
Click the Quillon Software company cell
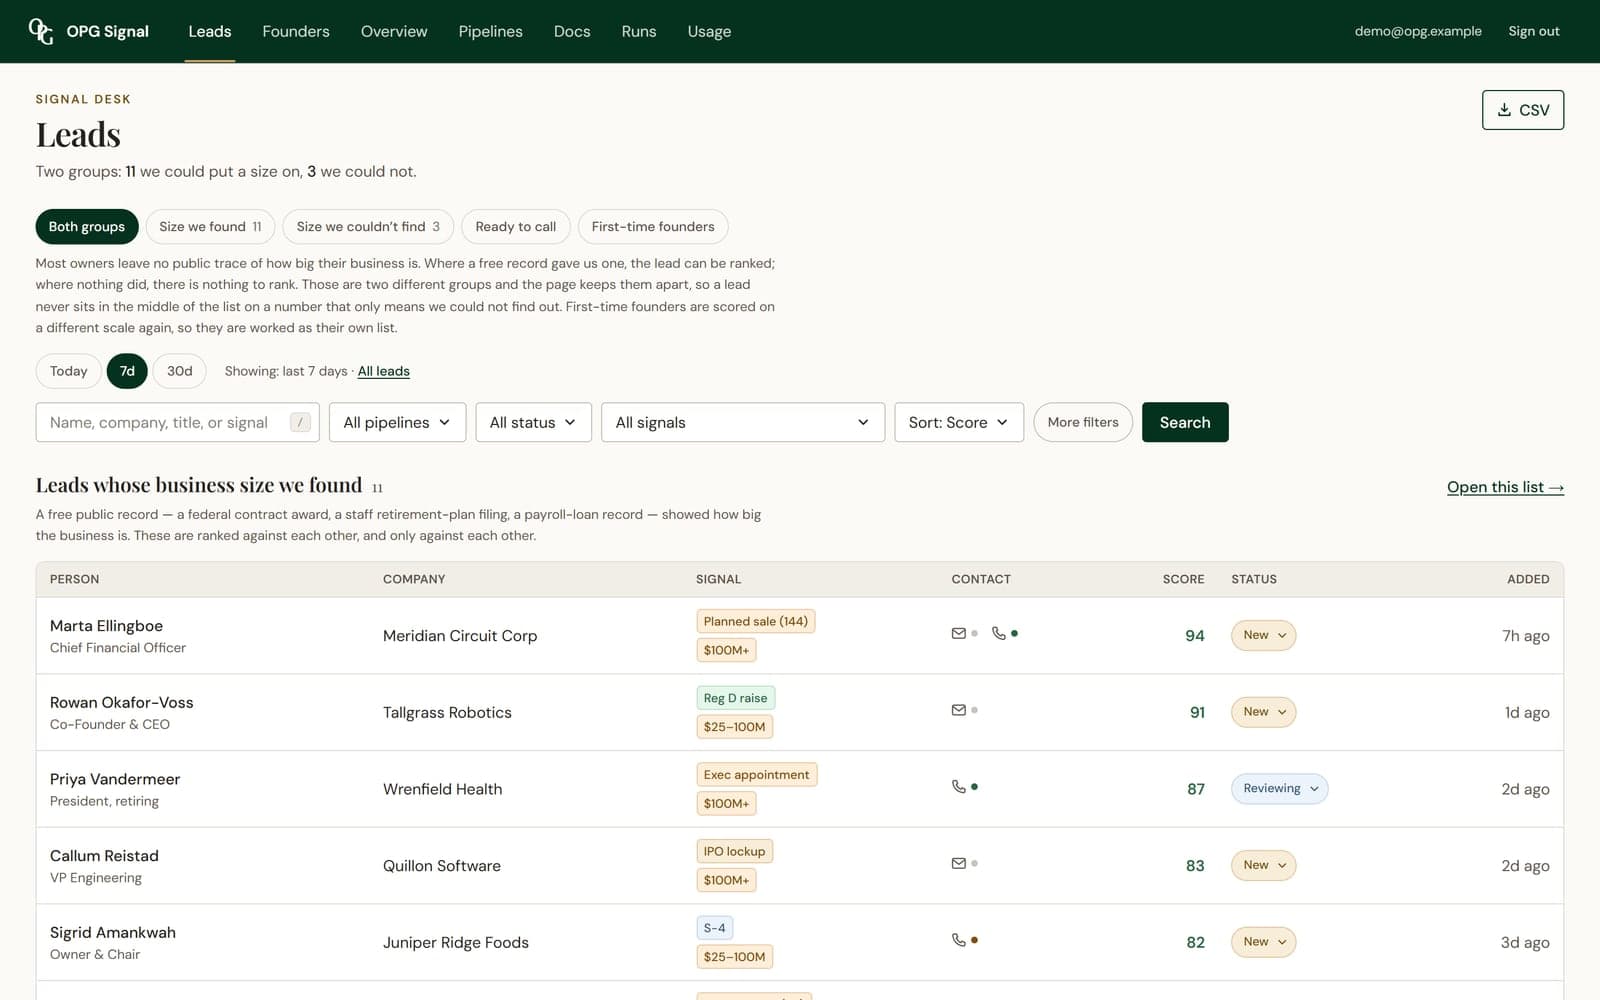coord(442,866)
